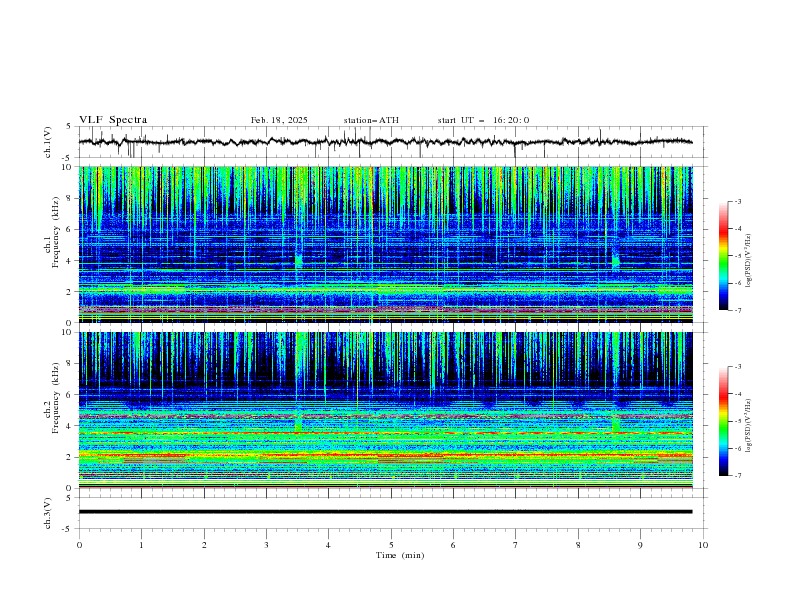Click the "ch.3(V)" axis label
This screenshot has height=612, width=792.
48,513
